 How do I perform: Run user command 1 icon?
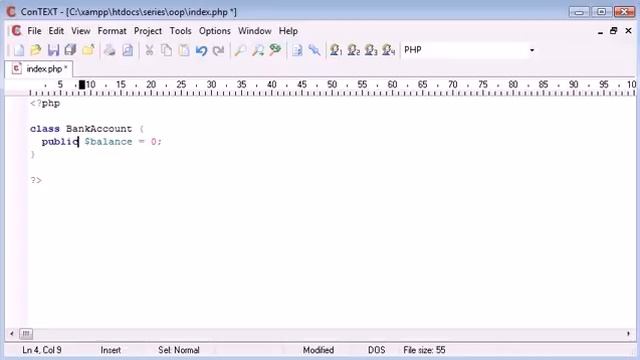pyautogui.click(x=336, y=50)
